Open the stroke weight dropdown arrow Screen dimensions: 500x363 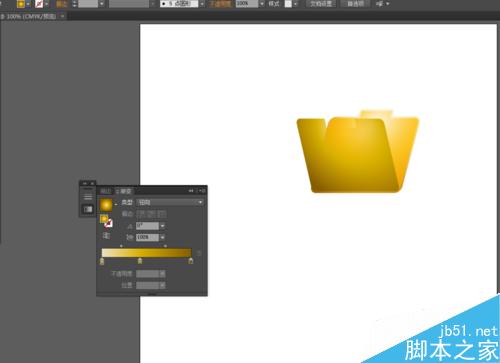102,4
